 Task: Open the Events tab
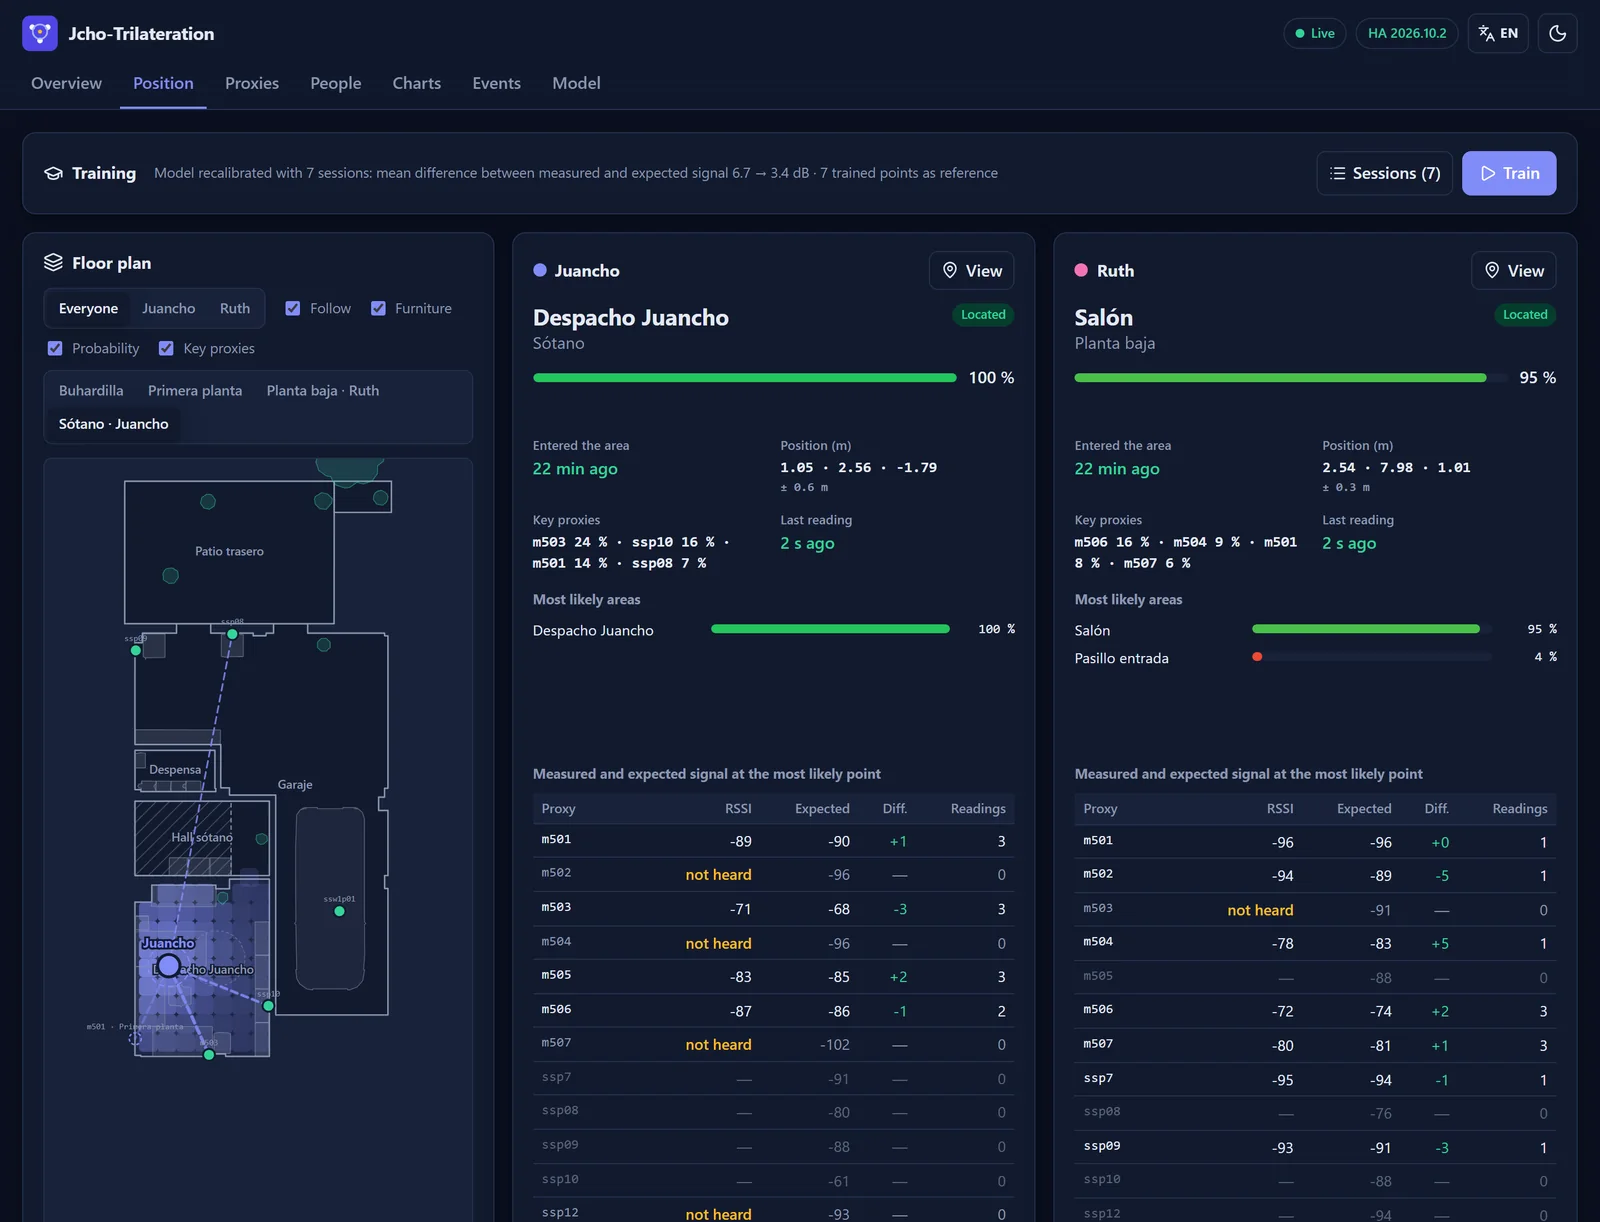click(x=497, y=83)
